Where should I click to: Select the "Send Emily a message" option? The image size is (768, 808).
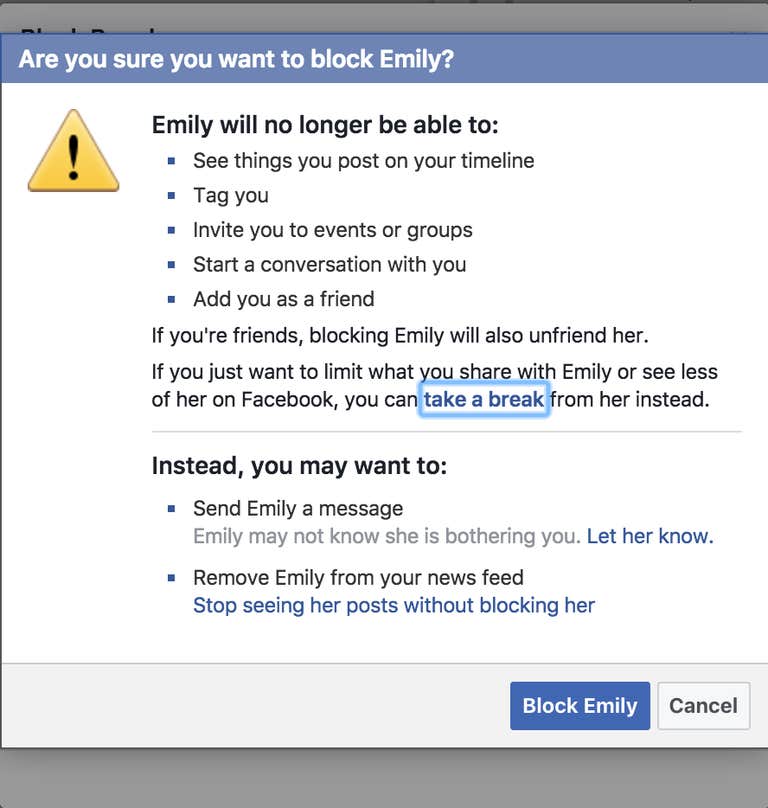[x=298, y=509]
